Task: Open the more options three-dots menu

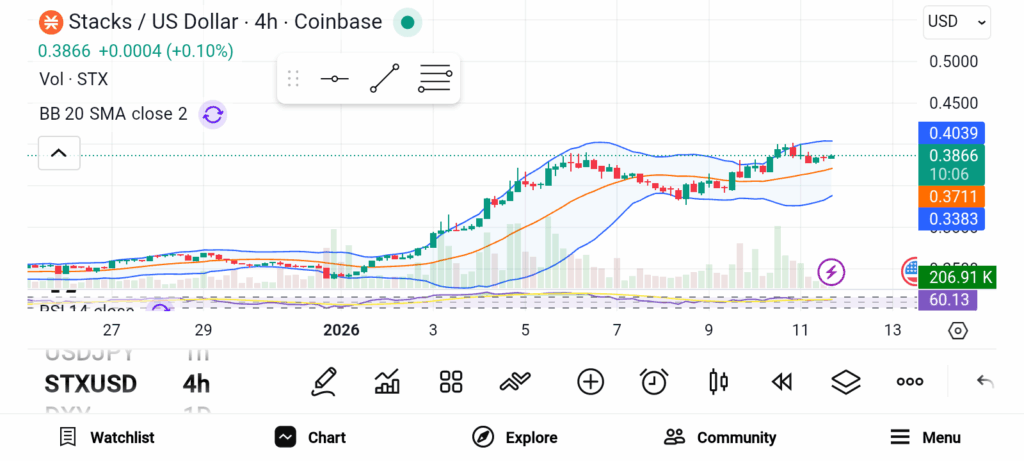Action: (x=909, y=381)
